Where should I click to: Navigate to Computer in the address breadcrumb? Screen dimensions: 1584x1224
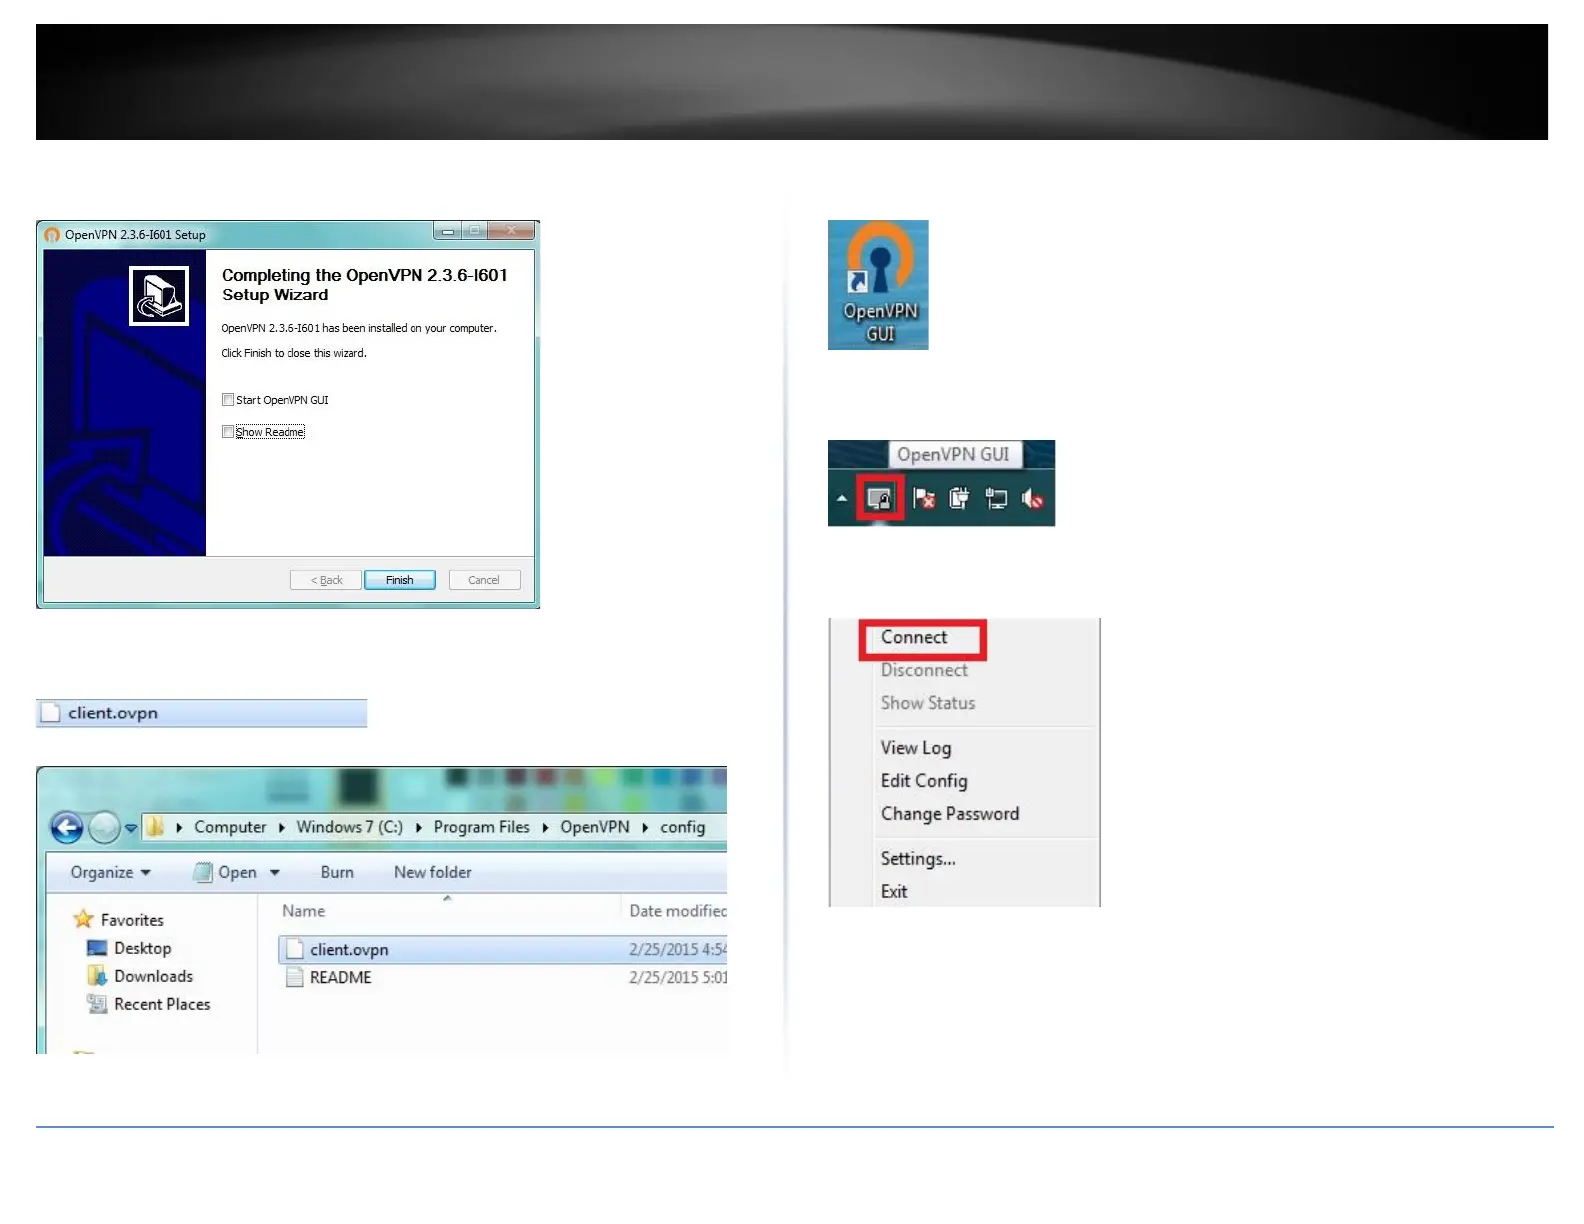(x=230, y=827)
